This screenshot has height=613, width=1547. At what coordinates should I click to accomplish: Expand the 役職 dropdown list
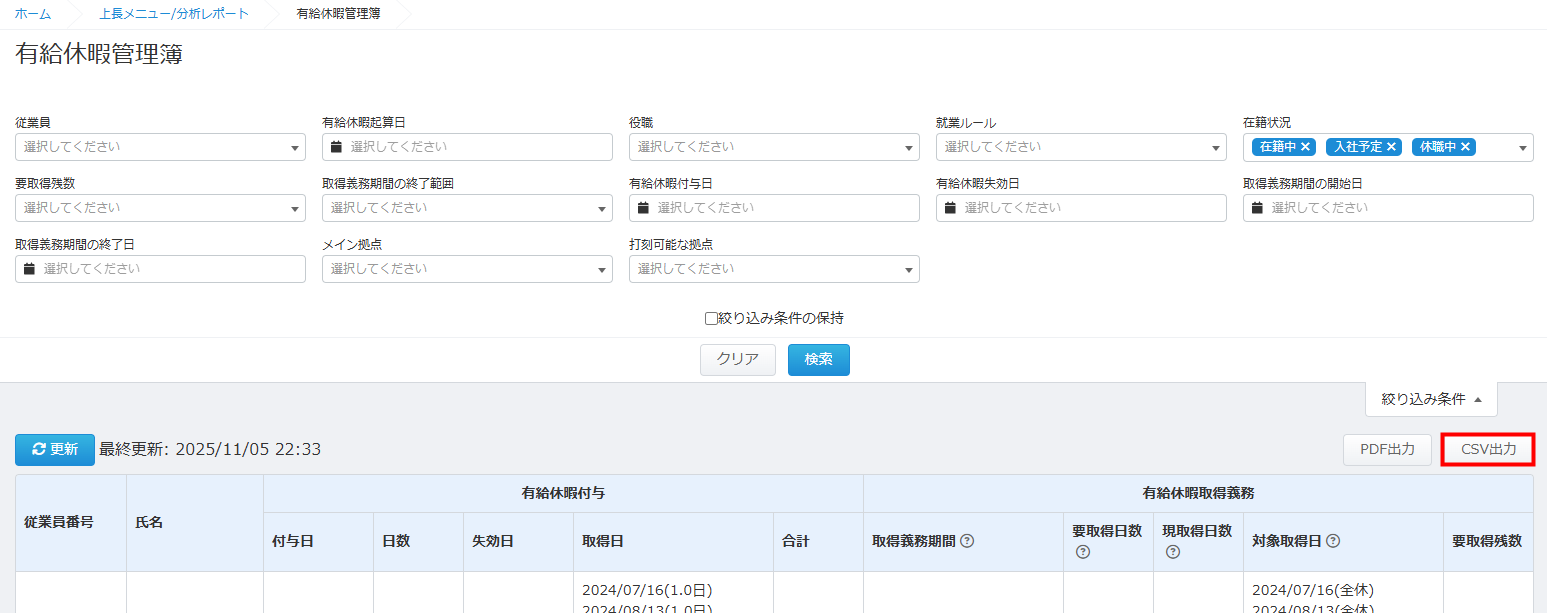tap(774, 147)
